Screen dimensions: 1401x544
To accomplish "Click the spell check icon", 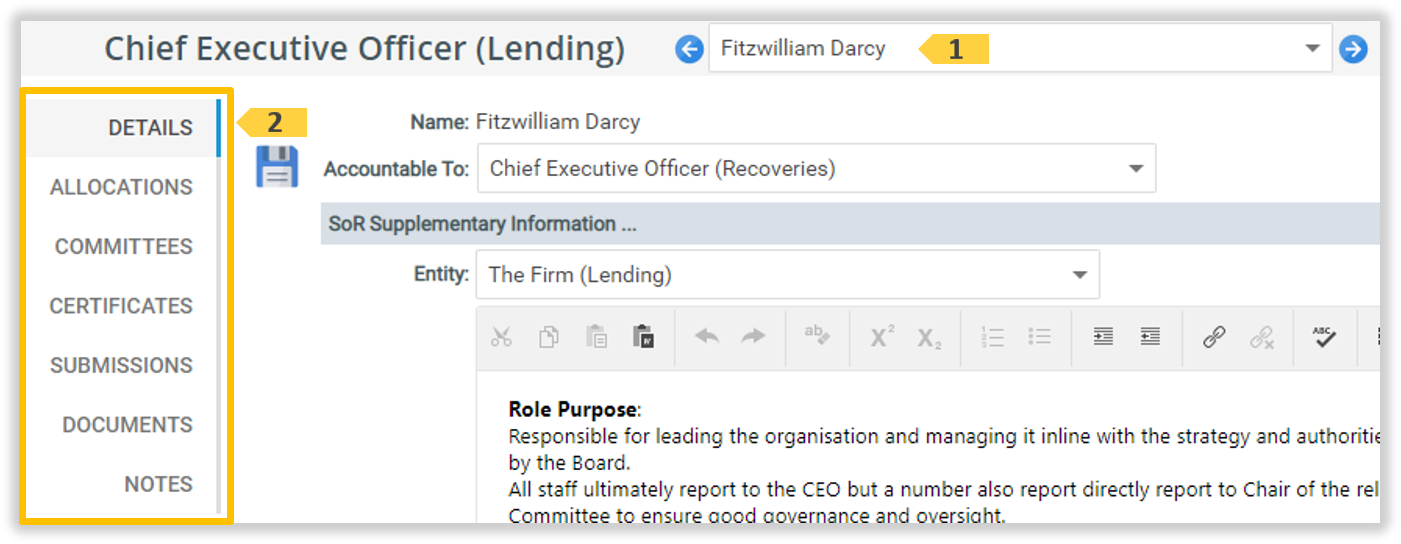I will coord(1324,337).
